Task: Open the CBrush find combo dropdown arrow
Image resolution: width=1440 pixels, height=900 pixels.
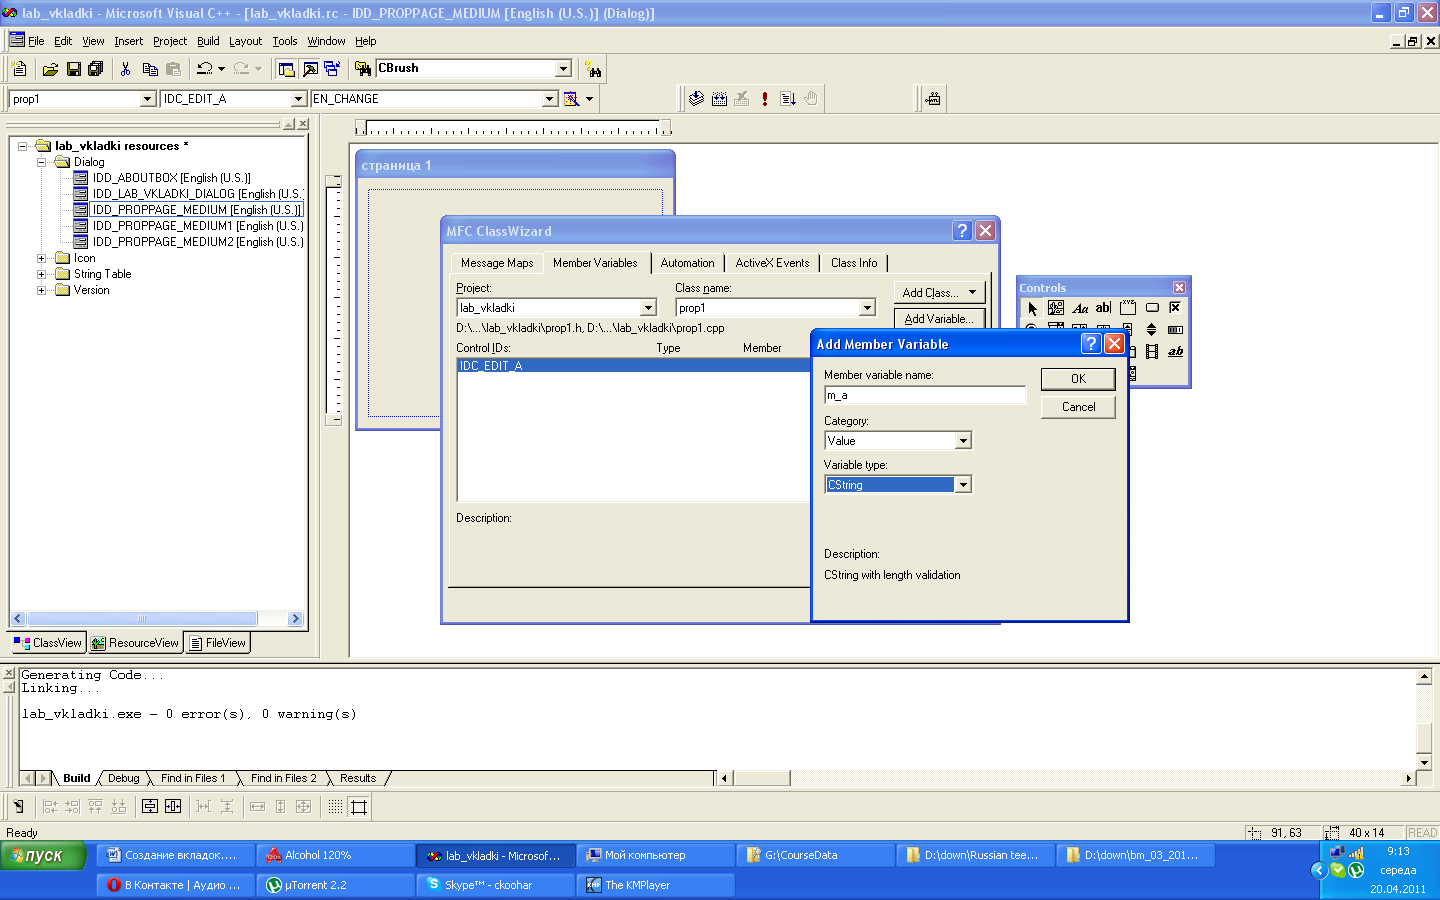Action: (563, 69)
